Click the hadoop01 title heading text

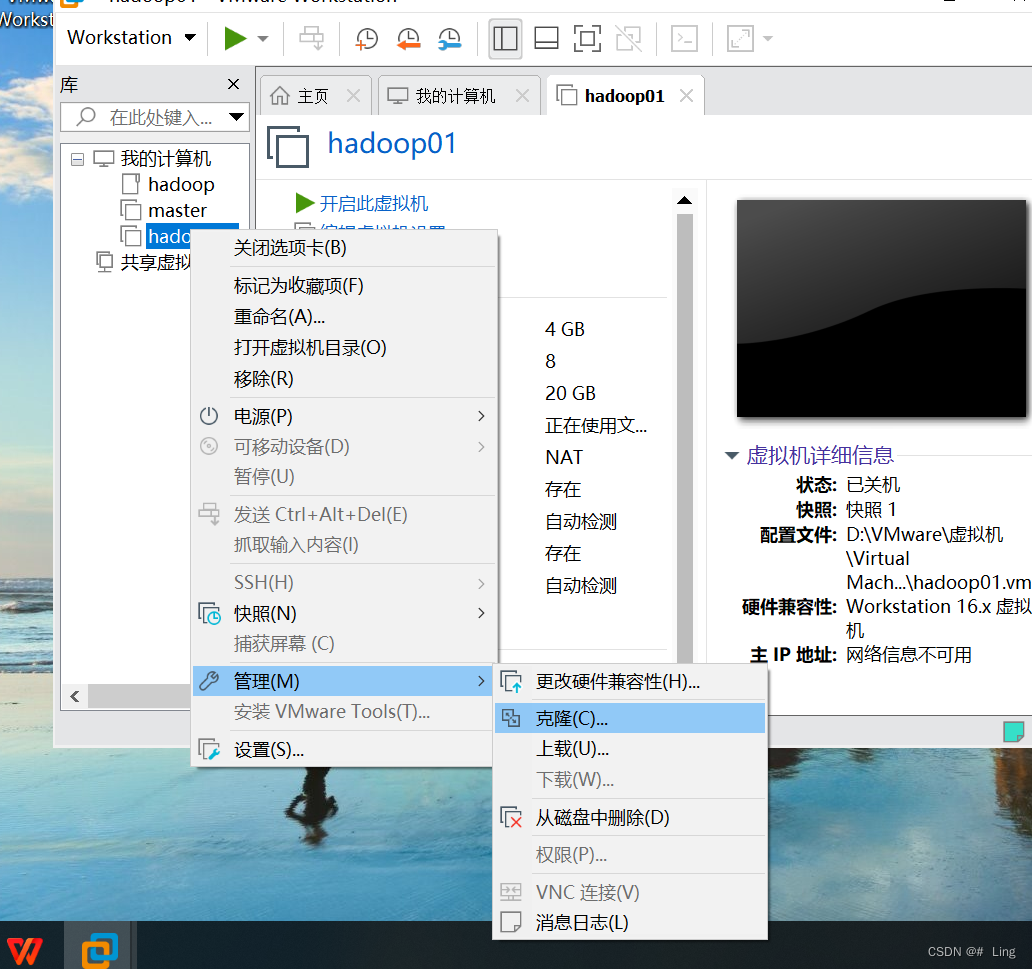coord(392,144)
